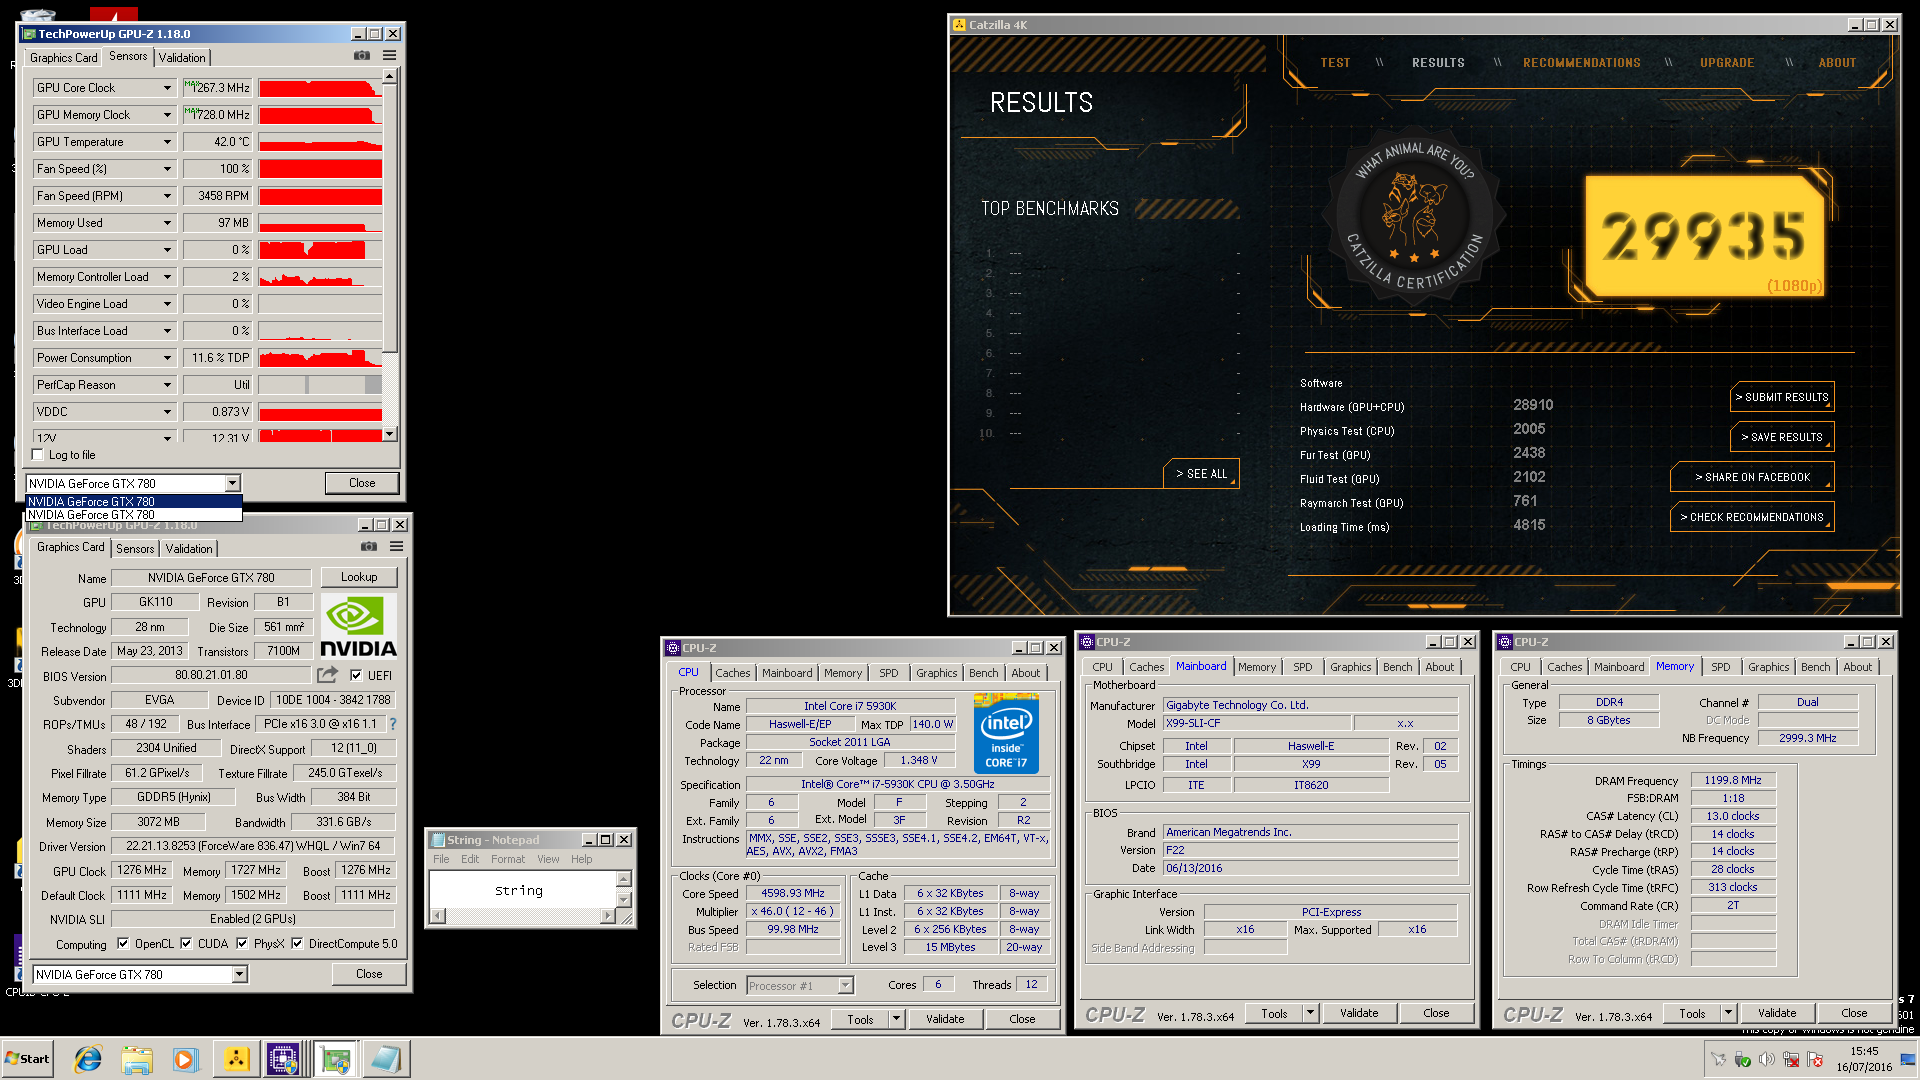Click the GPU-Z Lookup button
The width and height of the screenshot is (1920, 1080).
[359, 577]
